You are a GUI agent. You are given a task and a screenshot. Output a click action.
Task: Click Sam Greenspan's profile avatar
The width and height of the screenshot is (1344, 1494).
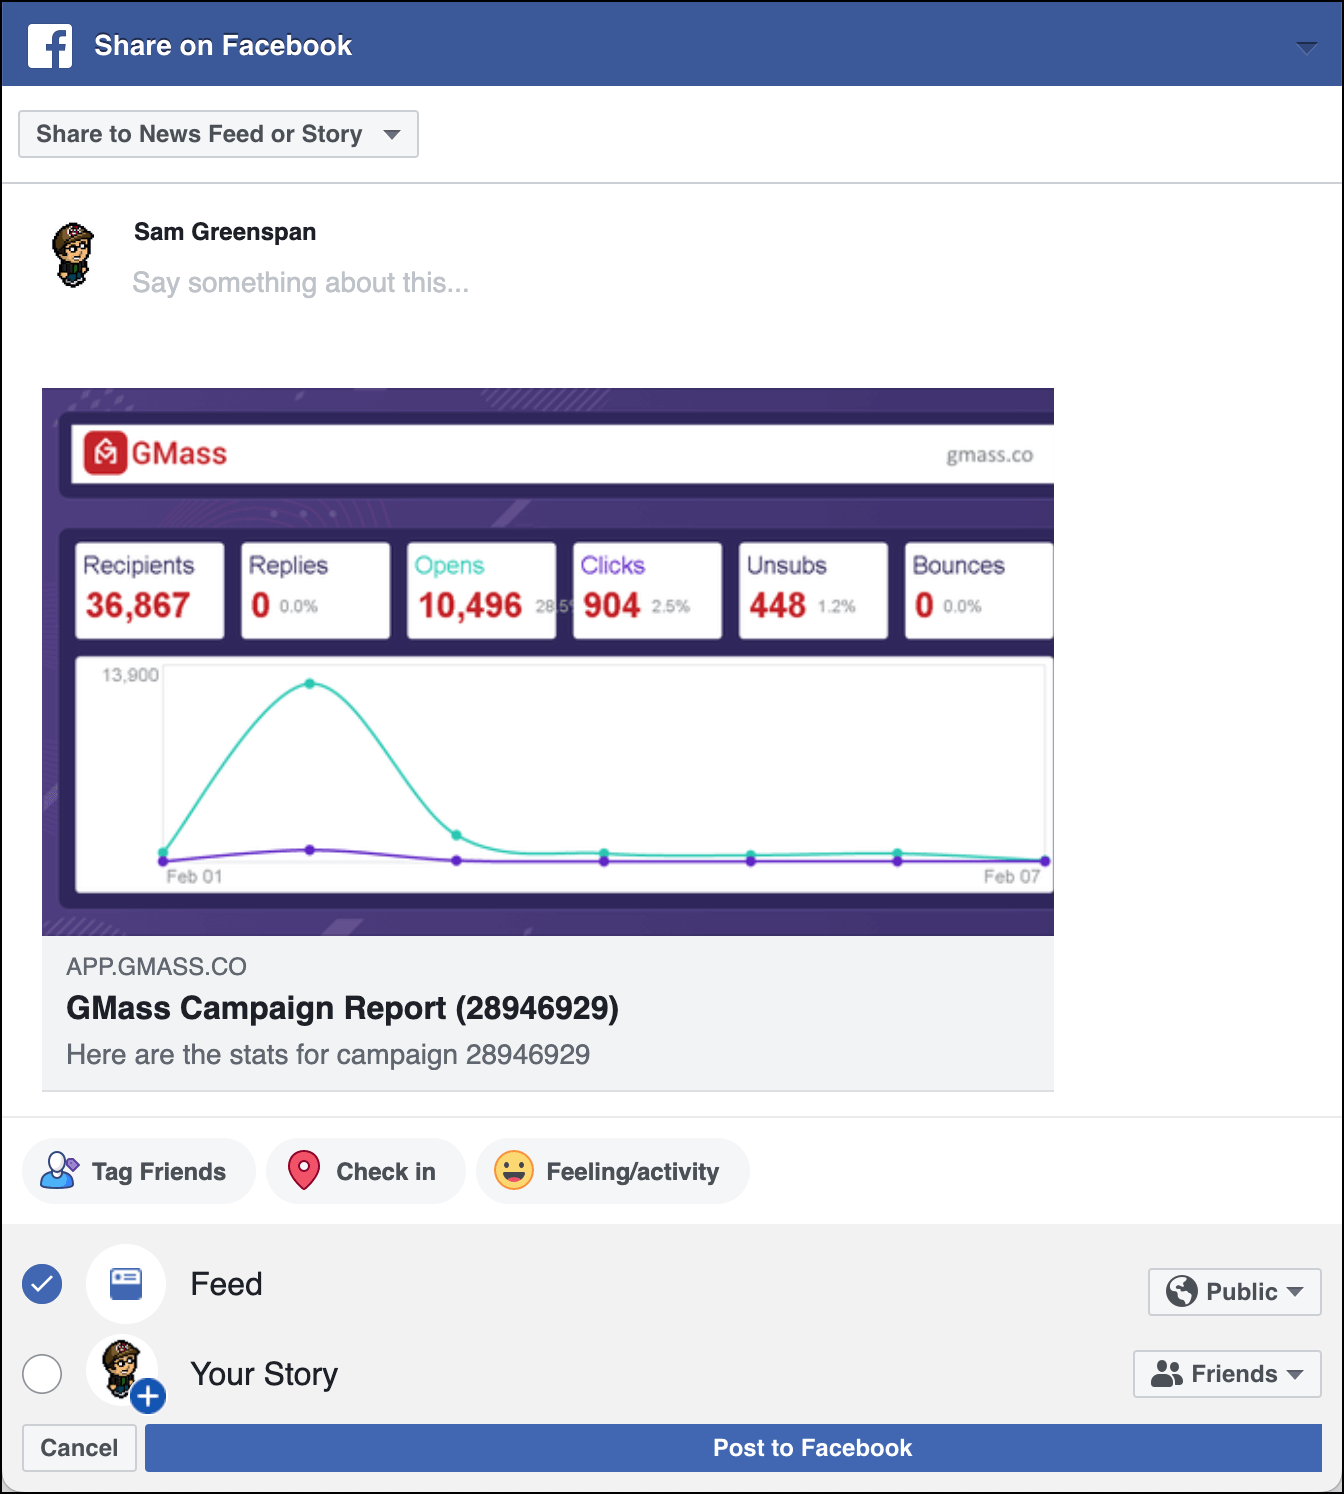click(73, 255)
